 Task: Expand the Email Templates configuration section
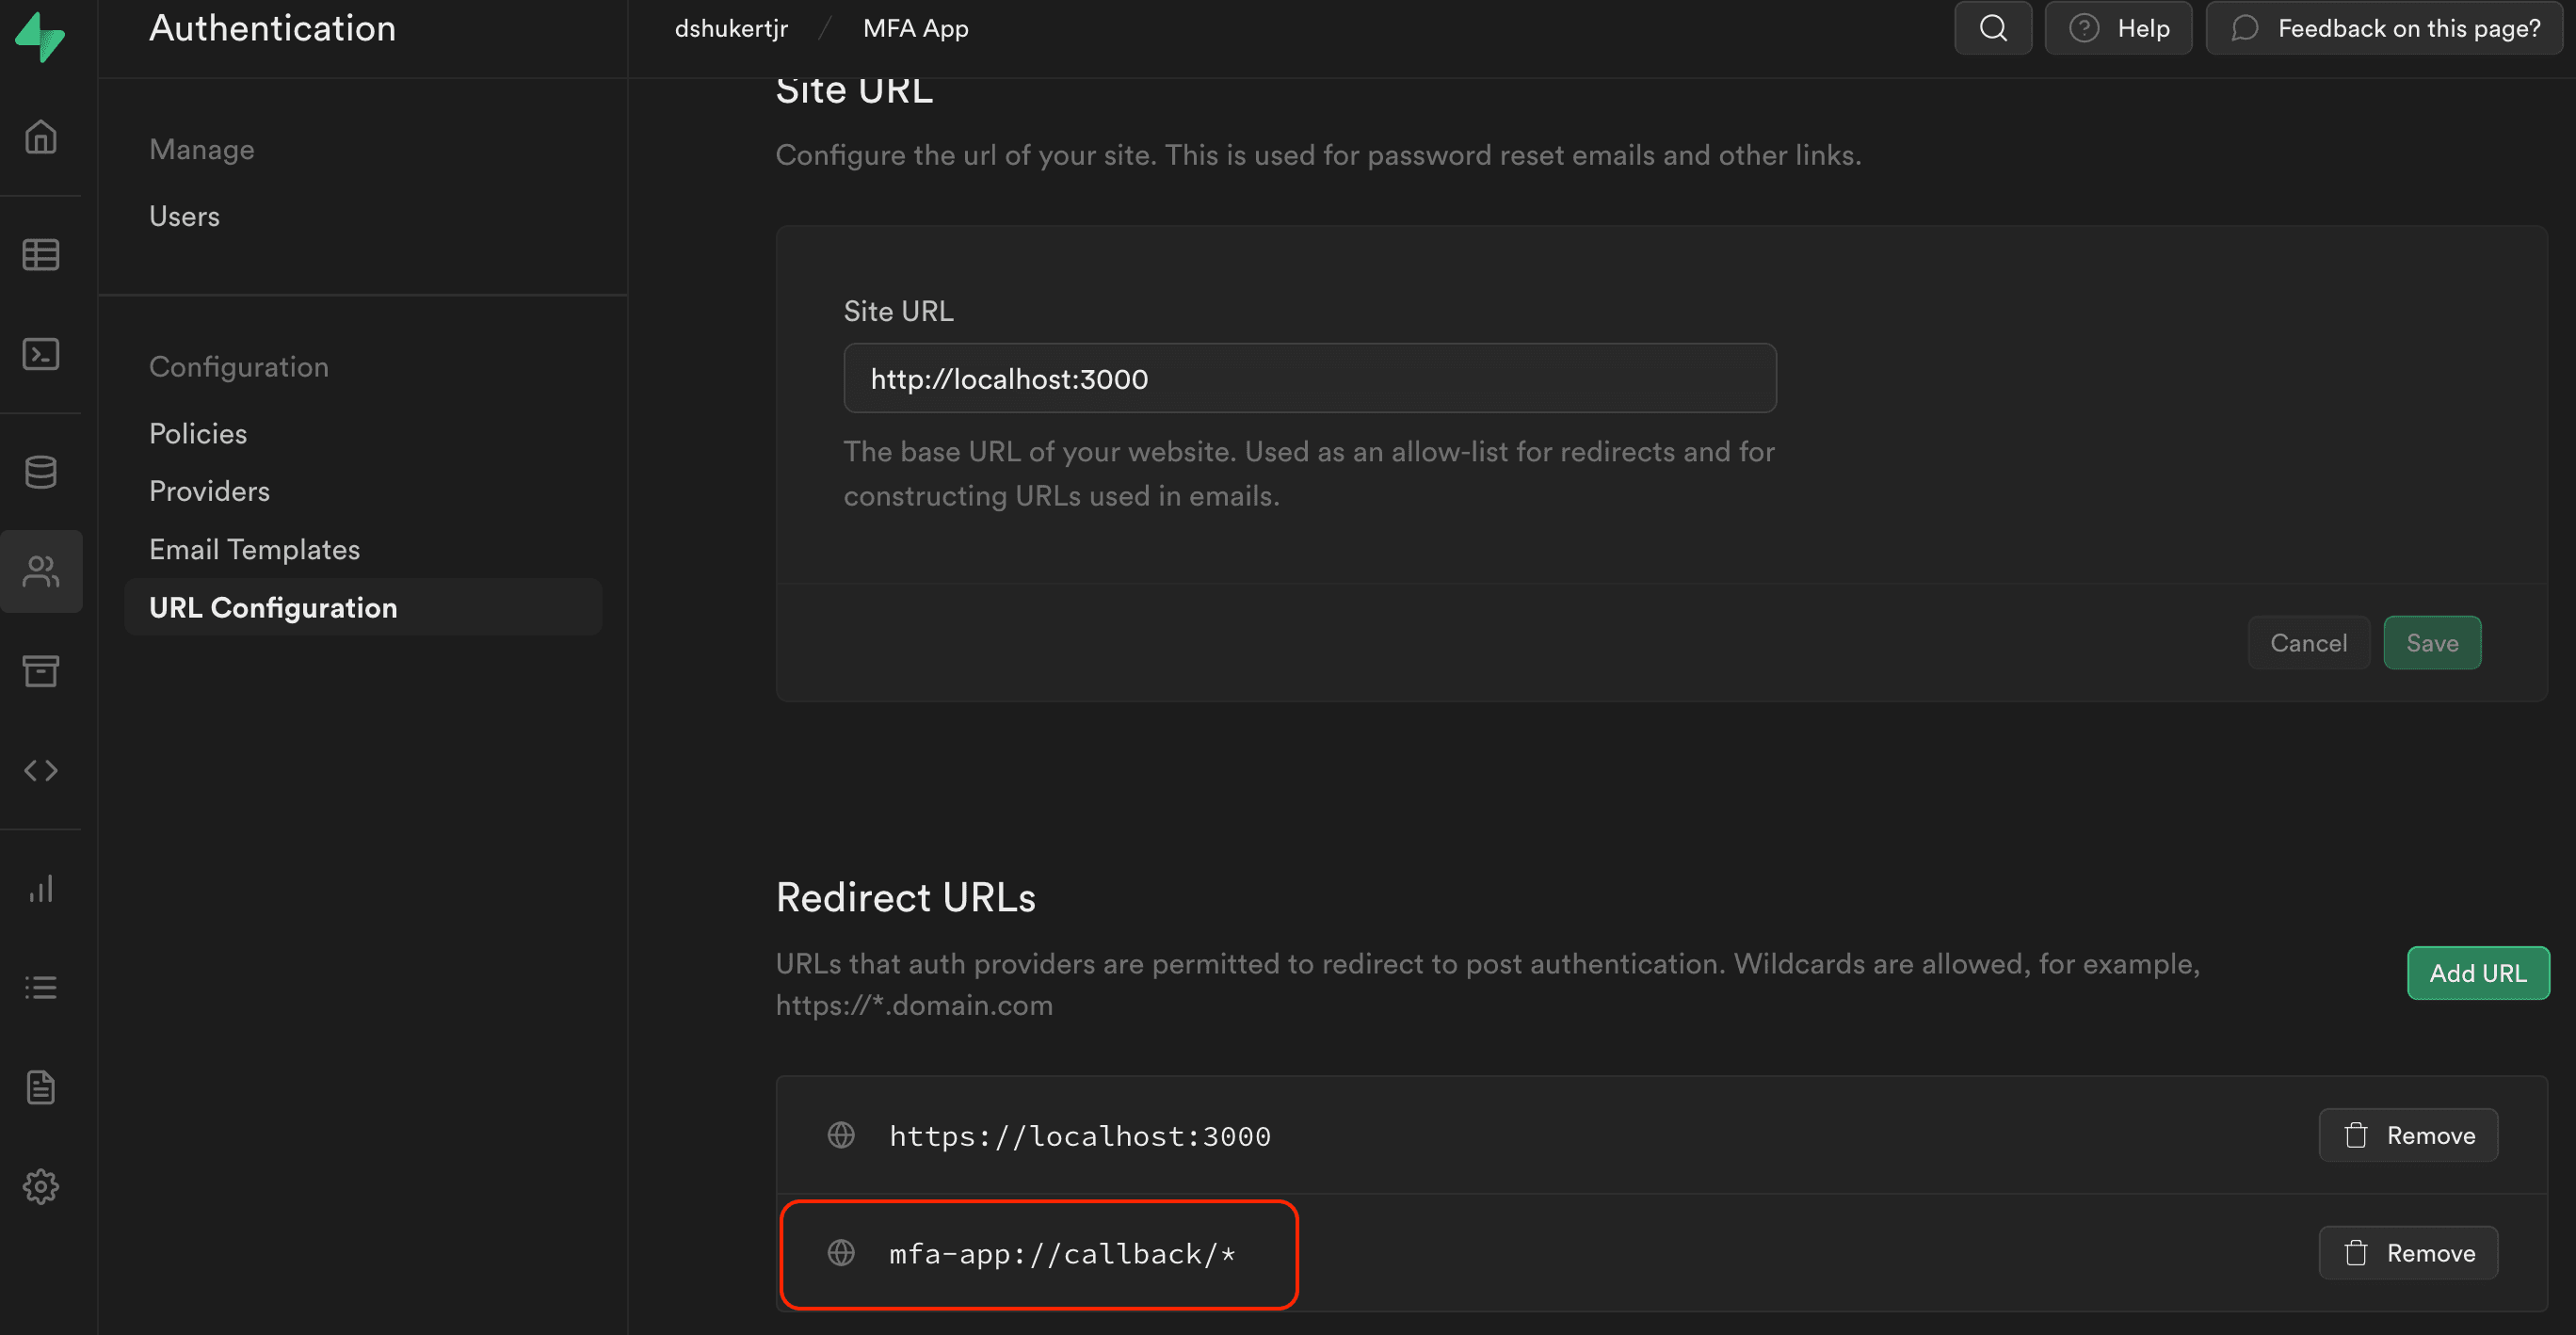click(253, 548)
